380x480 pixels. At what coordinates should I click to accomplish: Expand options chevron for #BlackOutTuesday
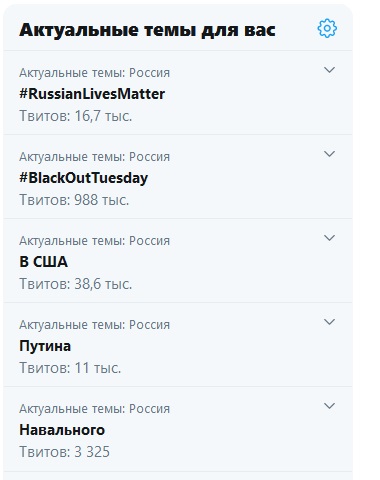click(329, 154)
